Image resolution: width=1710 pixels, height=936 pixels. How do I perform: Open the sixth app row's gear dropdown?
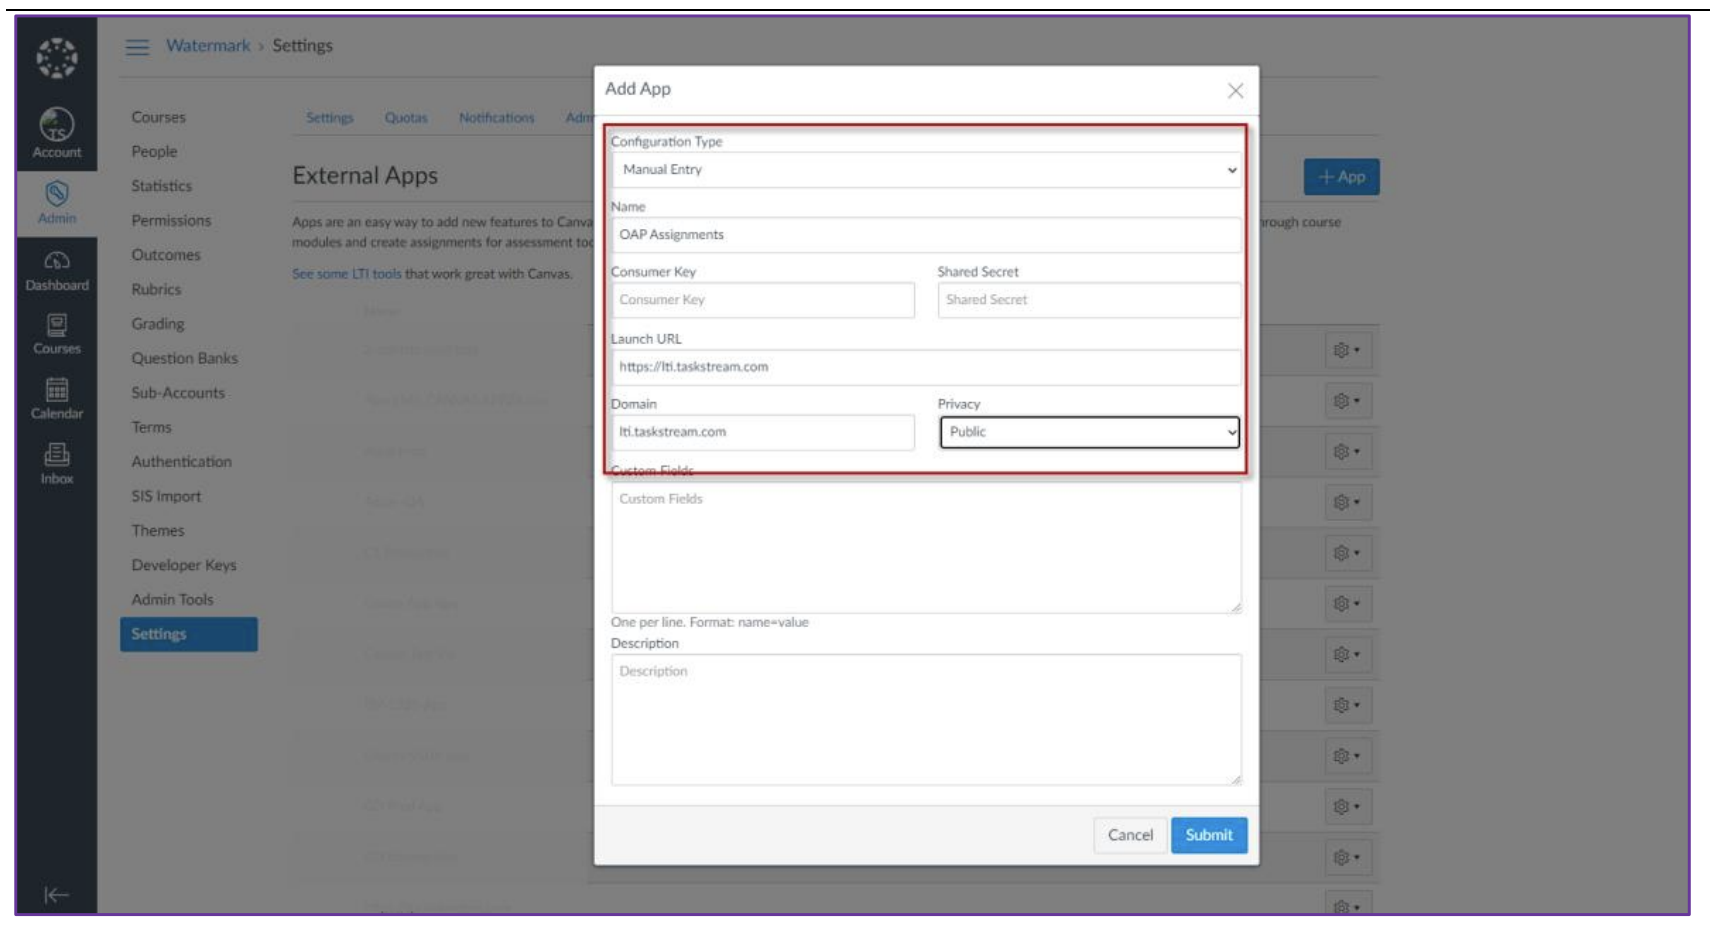point(1346,604)
